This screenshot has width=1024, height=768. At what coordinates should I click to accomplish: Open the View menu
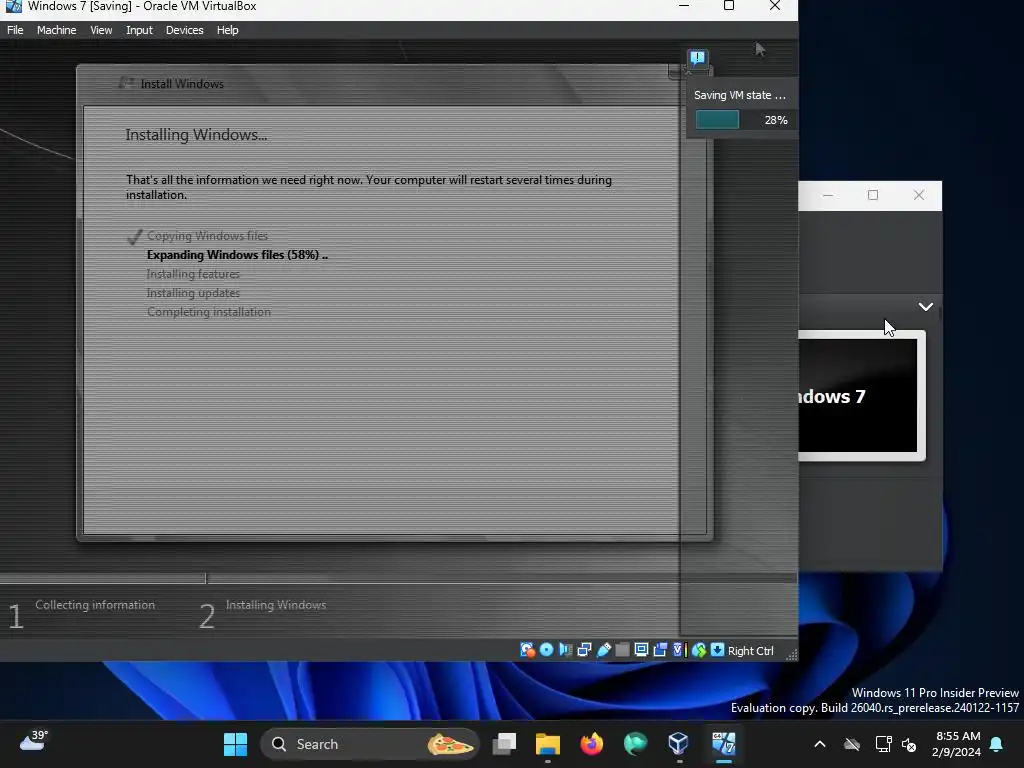pyautogui.click(x=101, y=30)
